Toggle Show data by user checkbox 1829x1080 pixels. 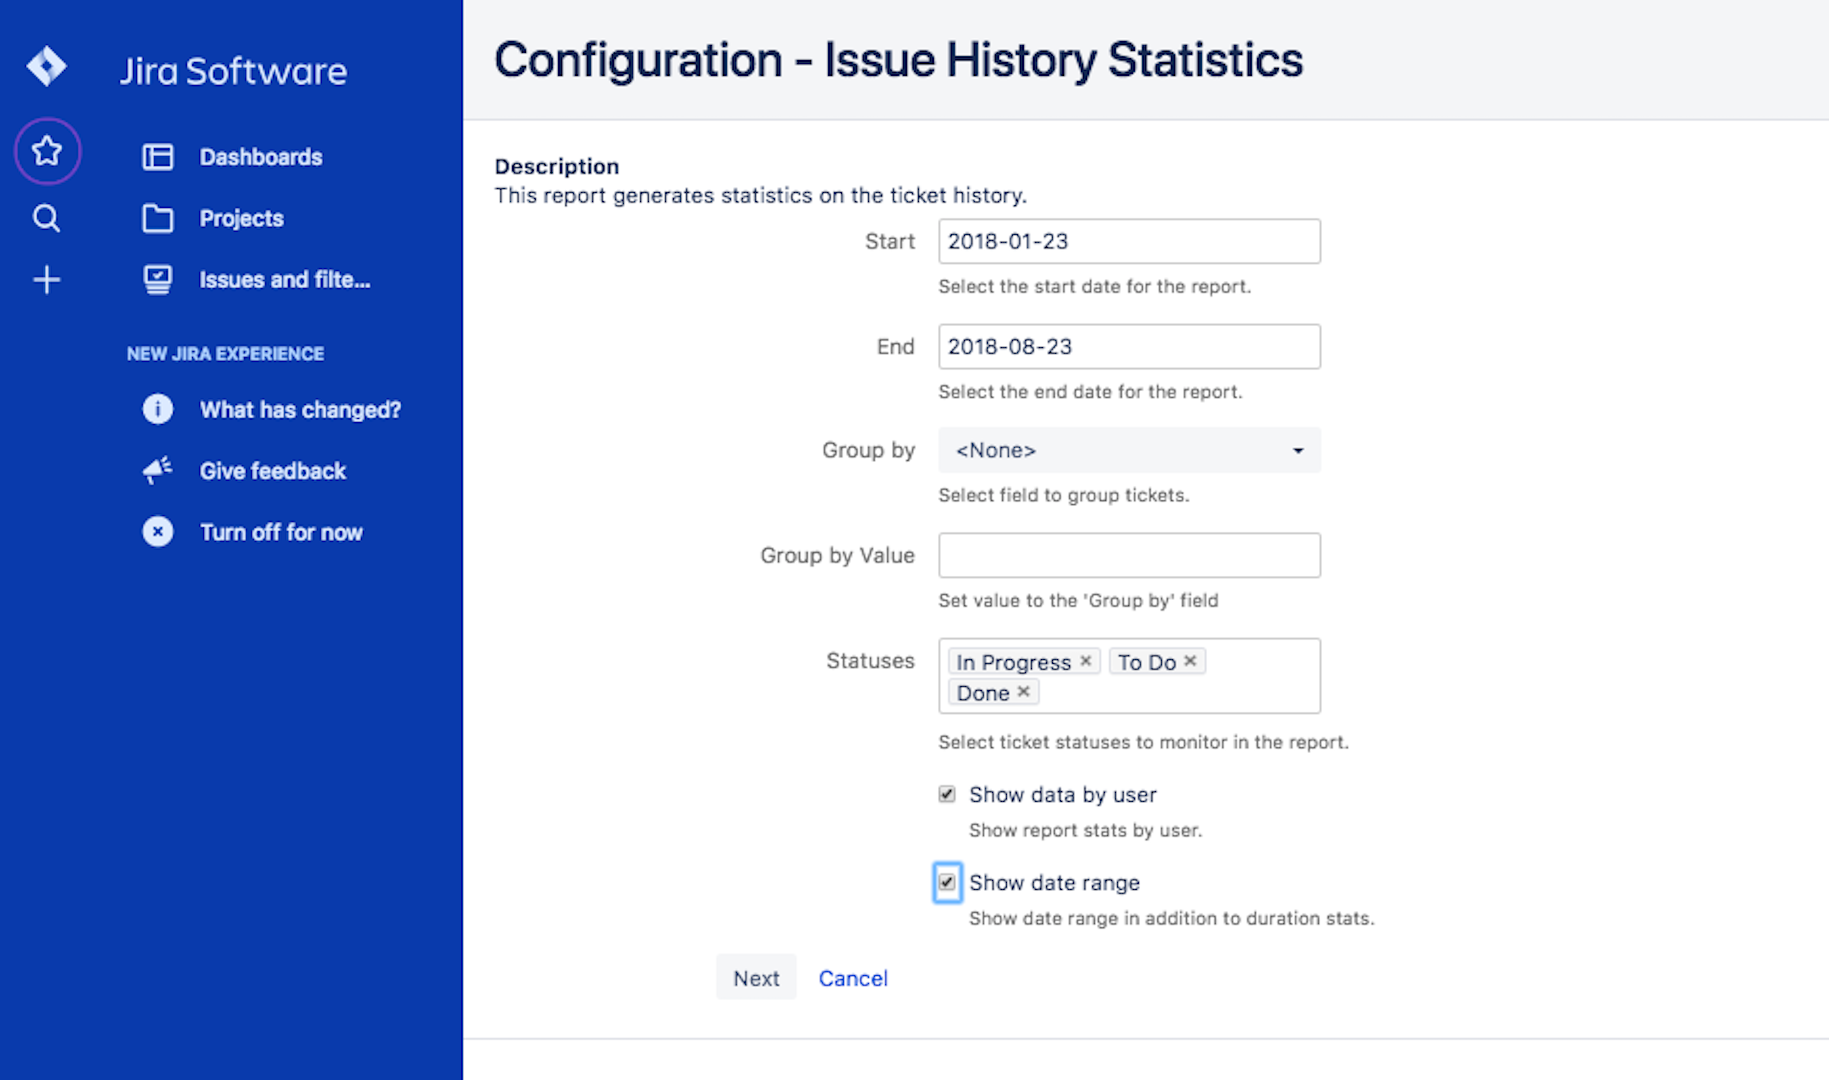947,795
